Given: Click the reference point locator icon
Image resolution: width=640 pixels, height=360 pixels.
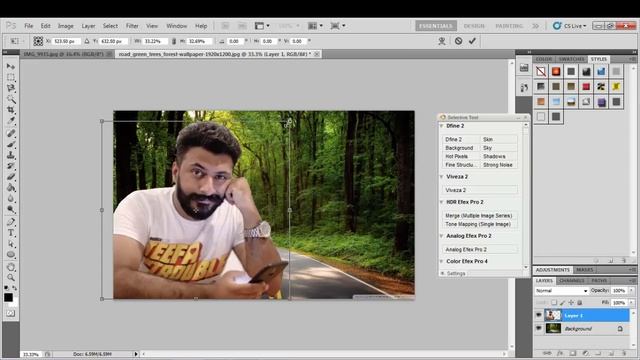Looking at the screenshot, I should point(38,41).
